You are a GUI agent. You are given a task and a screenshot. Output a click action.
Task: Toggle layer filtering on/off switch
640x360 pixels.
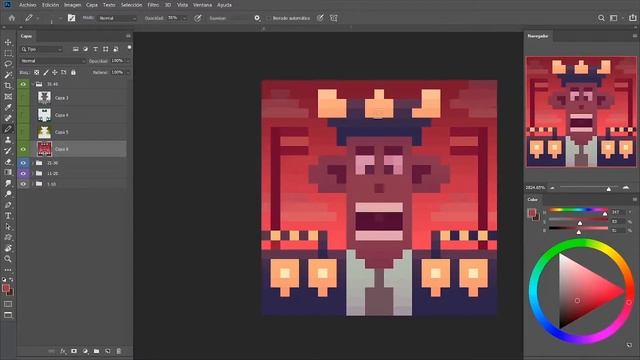pos(129,48)
